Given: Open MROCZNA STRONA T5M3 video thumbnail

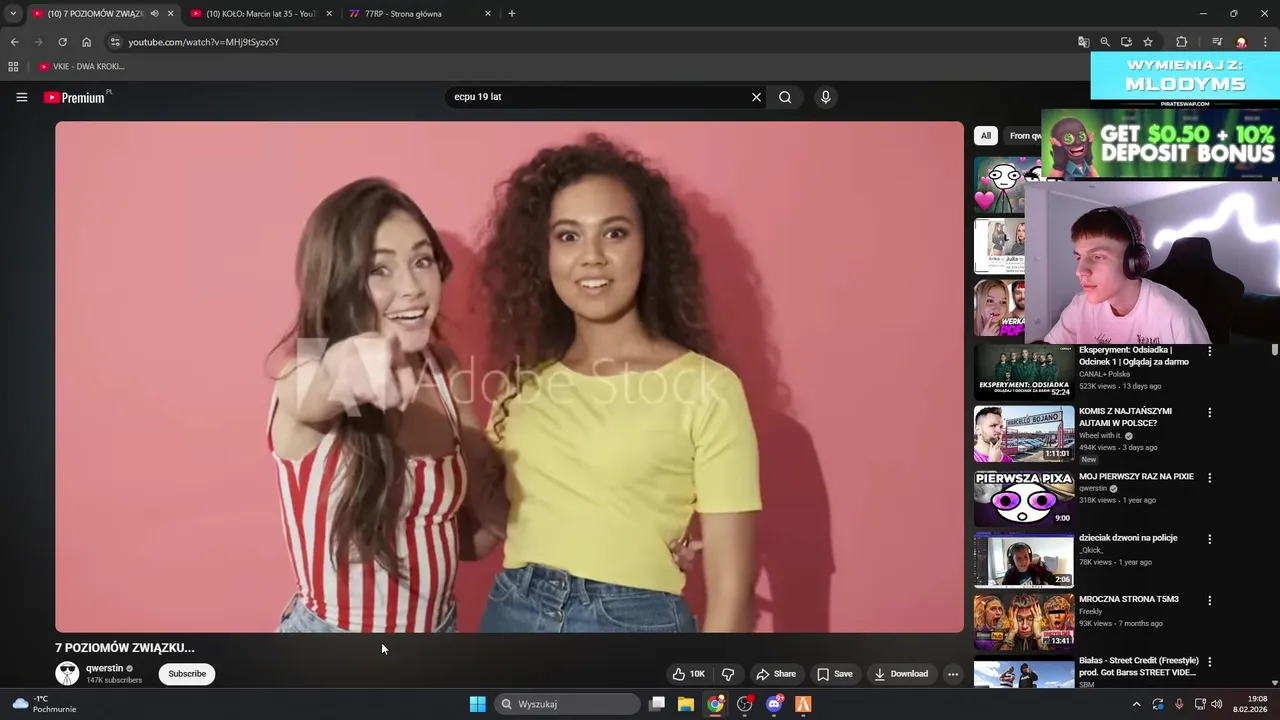Looking at the screenshot, I should coord(1024,620).
